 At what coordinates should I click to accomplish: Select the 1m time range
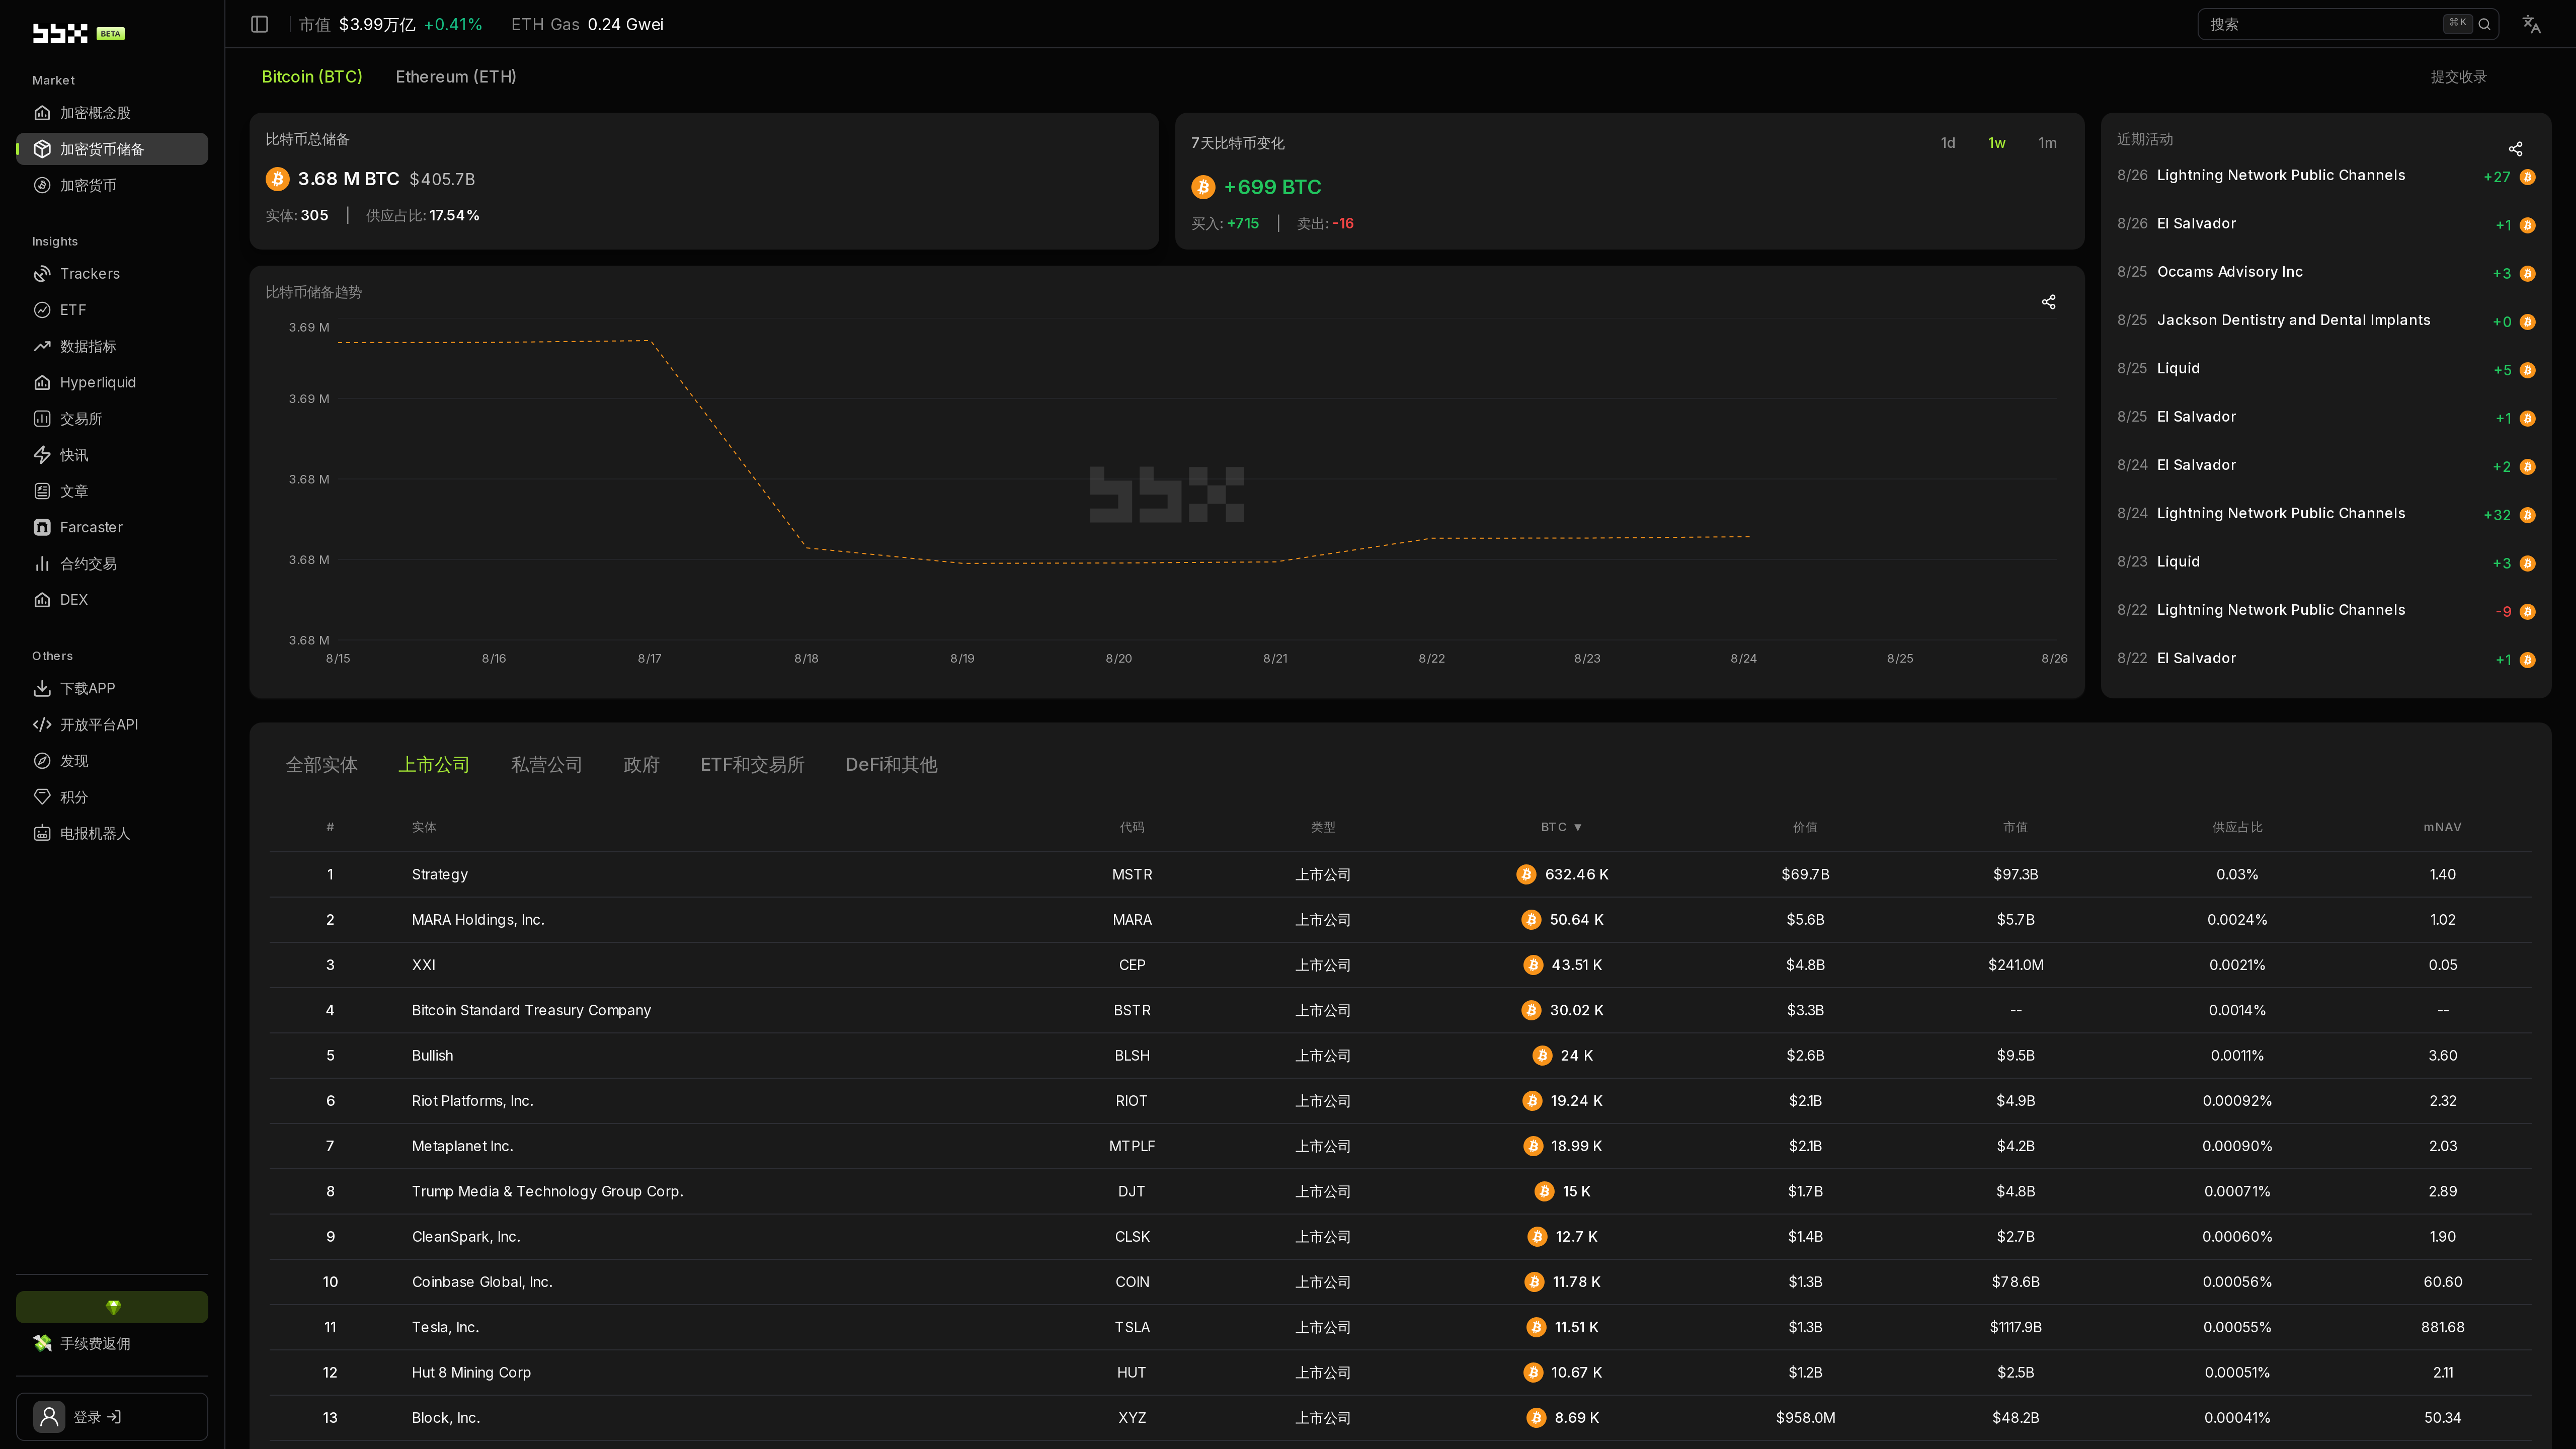click(2048, 143)
